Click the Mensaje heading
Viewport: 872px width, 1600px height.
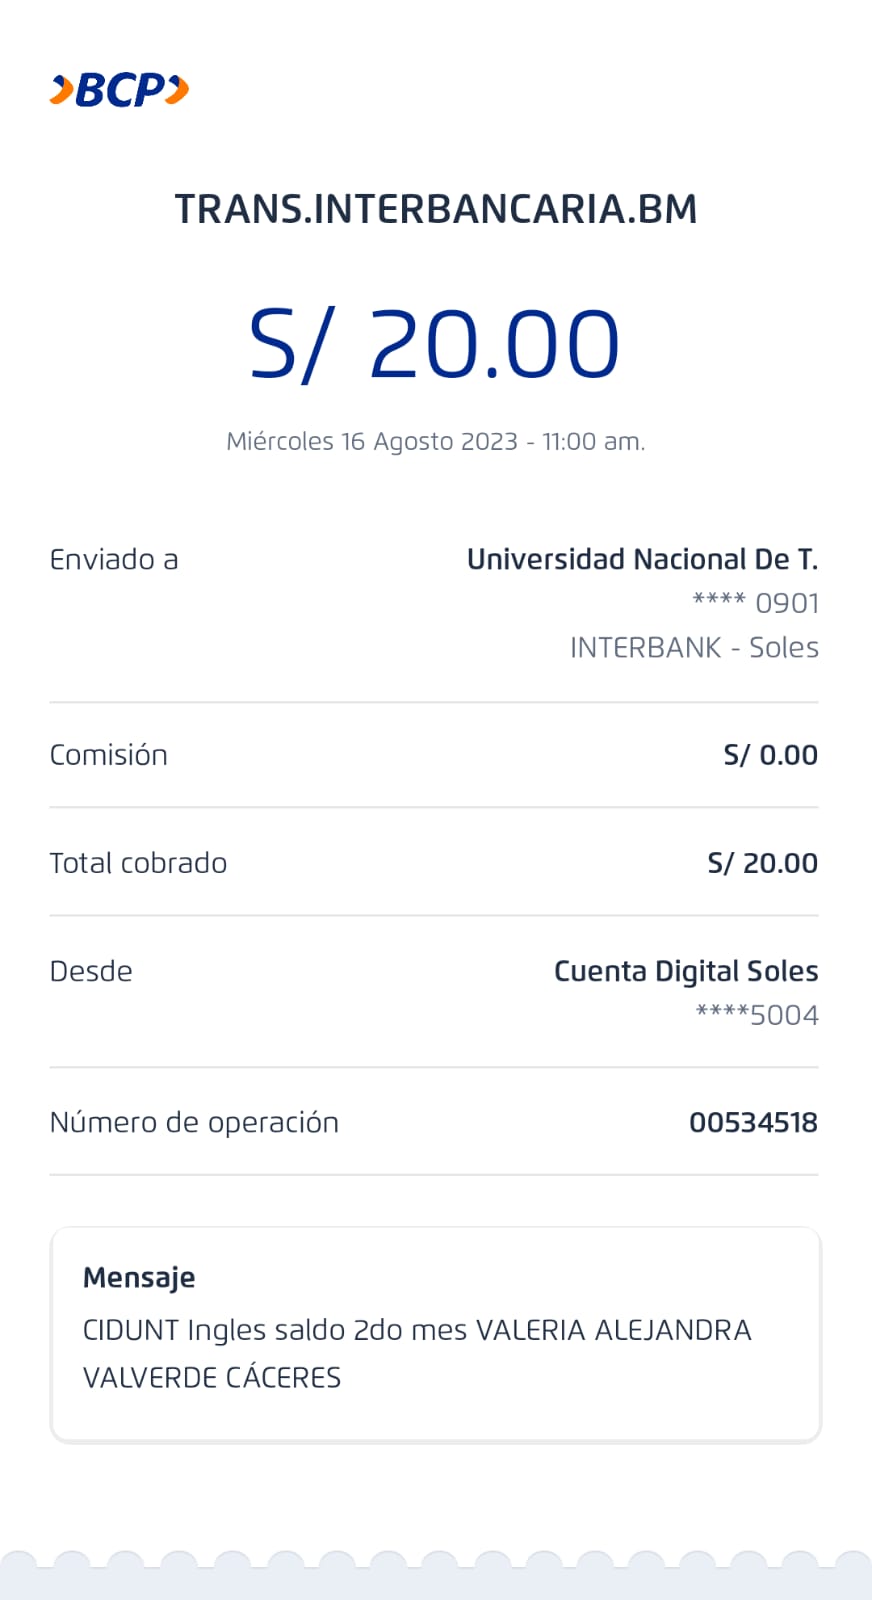click(x=139, y=1277)
